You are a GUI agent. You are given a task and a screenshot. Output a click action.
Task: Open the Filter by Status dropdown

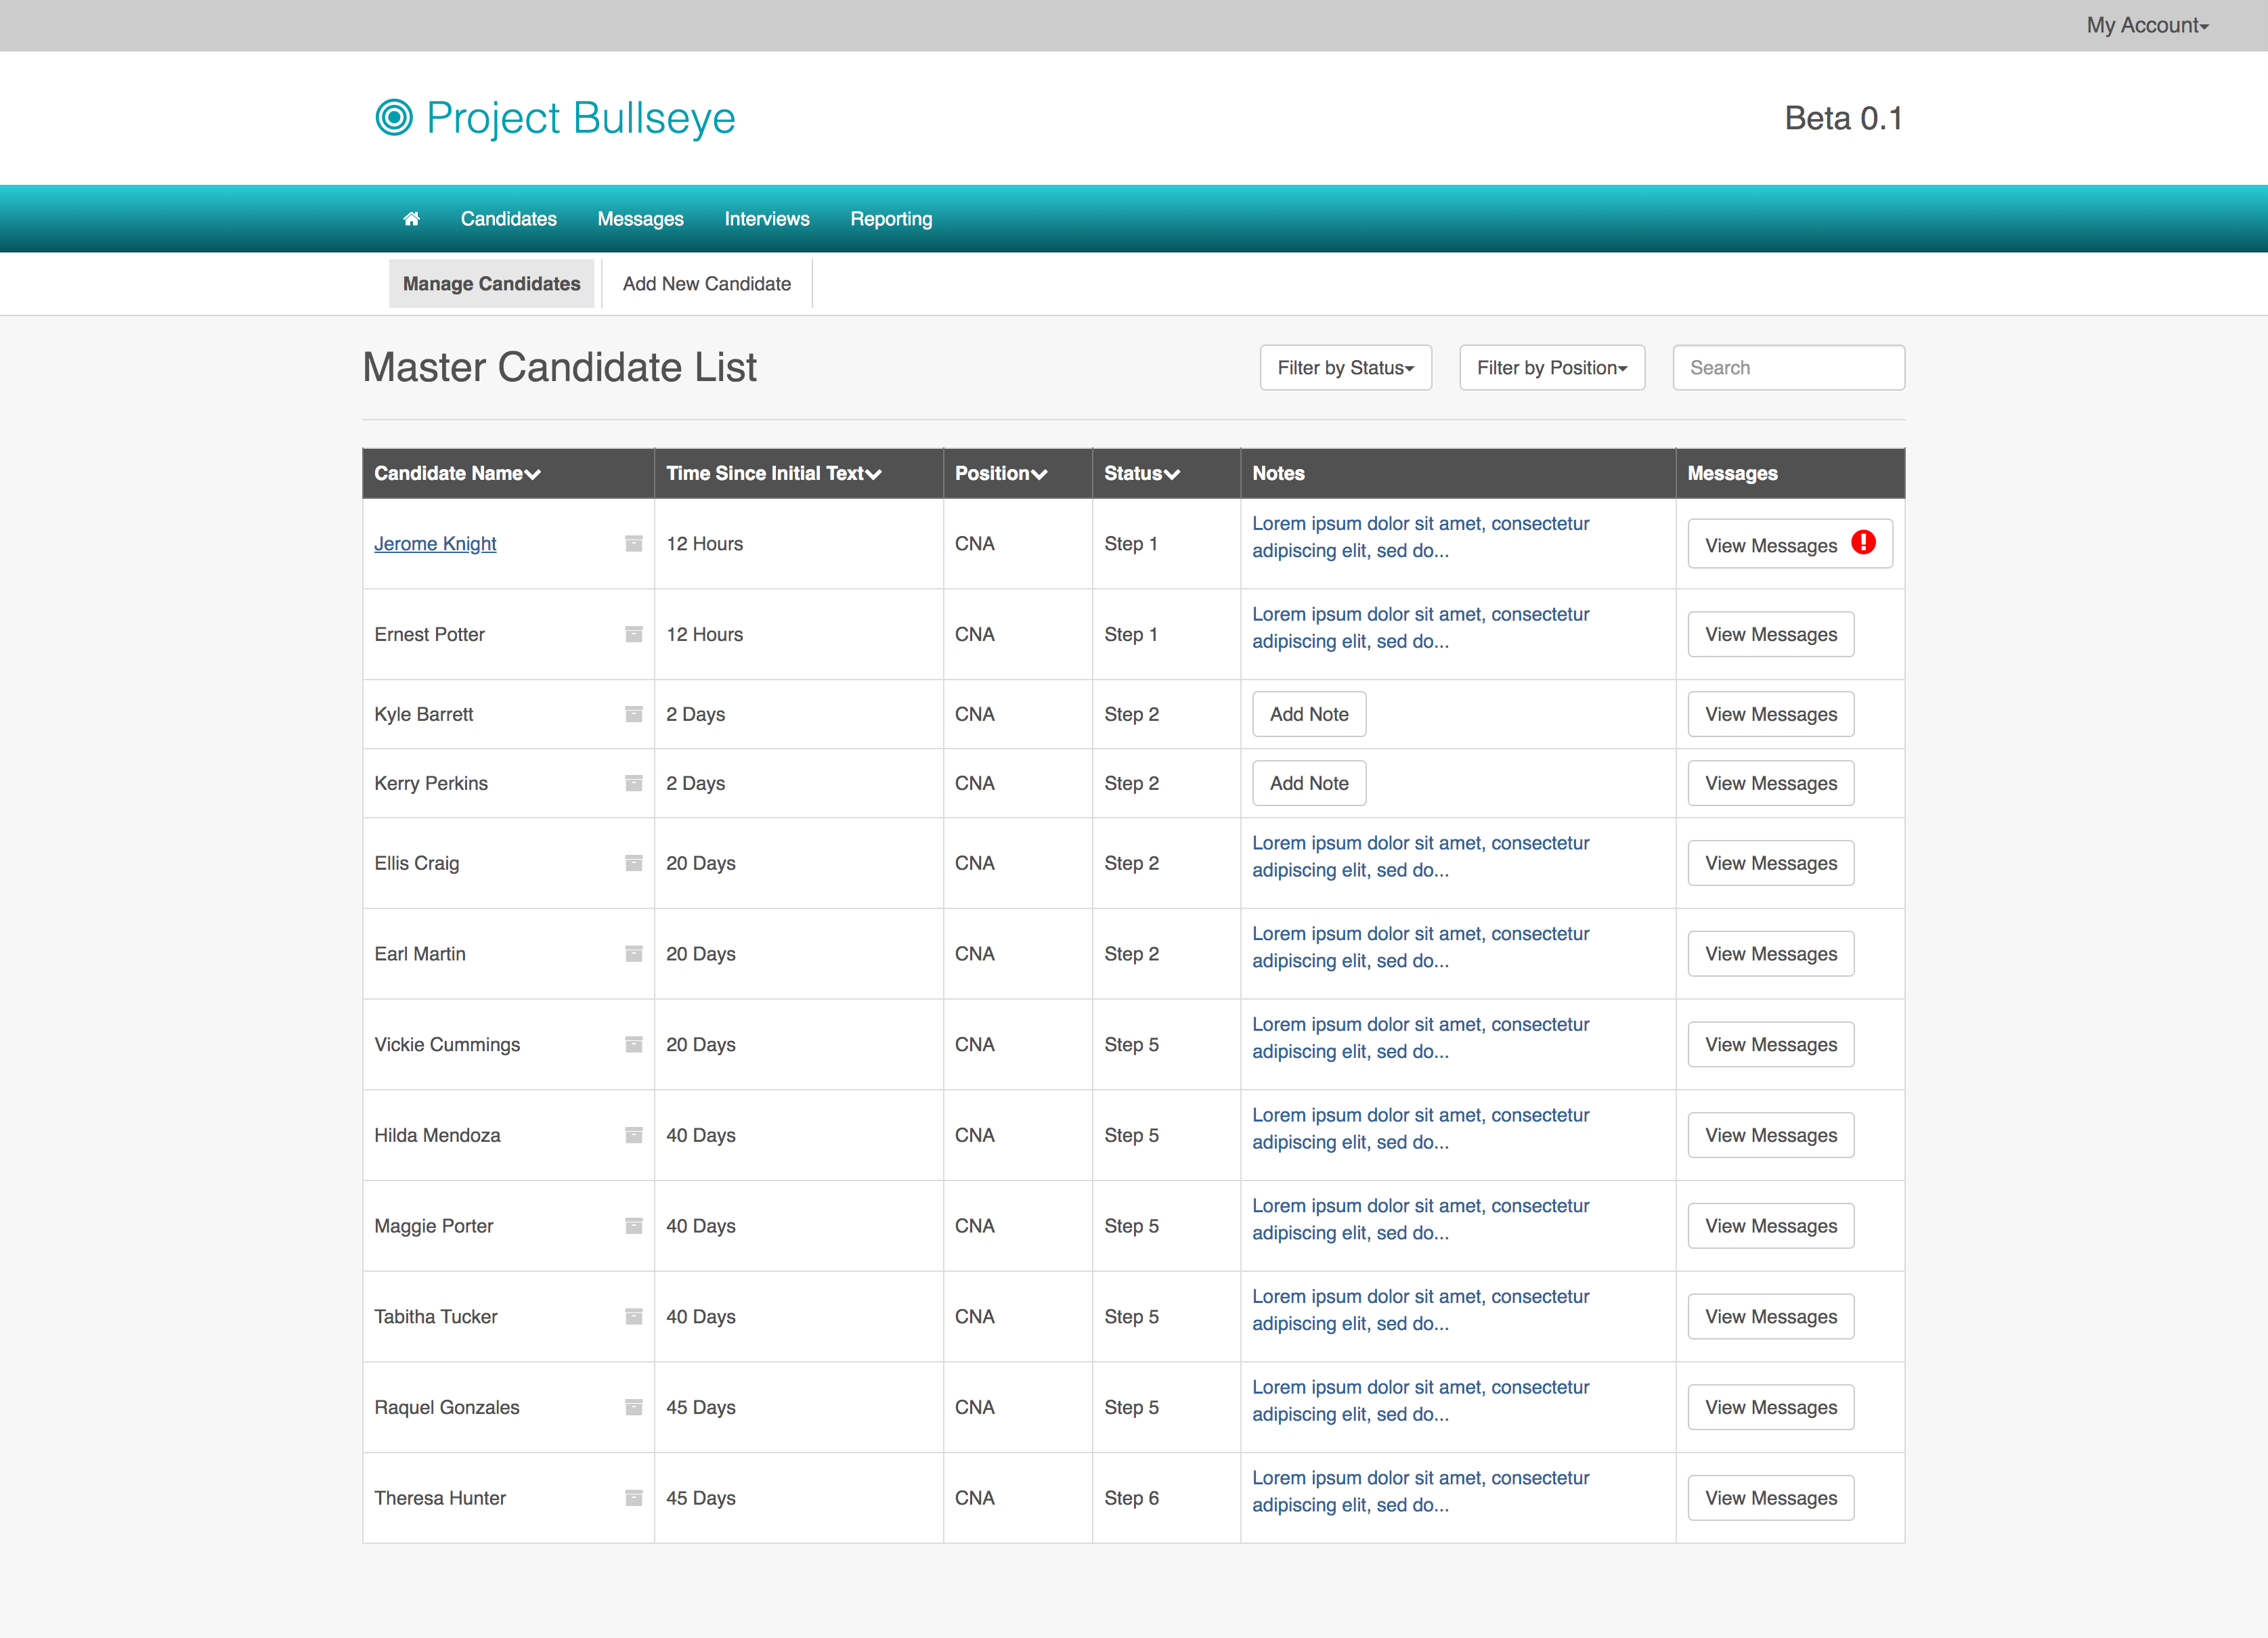click(x=1345, y=368)
